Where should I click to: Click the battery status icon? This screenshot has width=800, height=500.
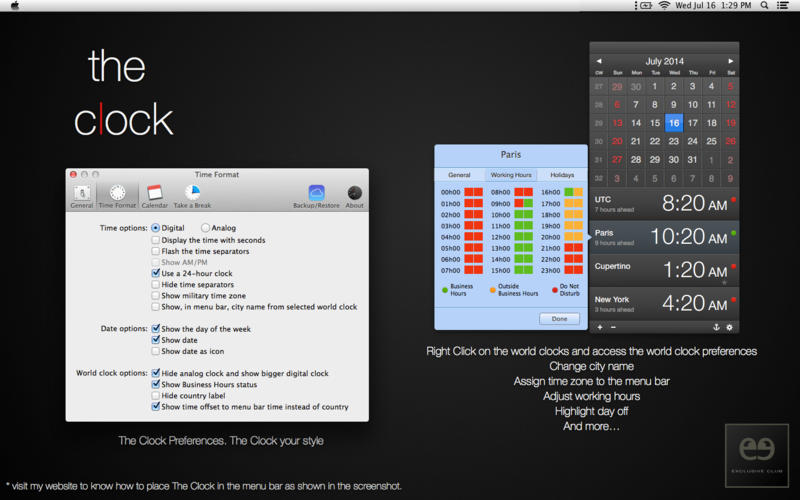coord(646,6)
